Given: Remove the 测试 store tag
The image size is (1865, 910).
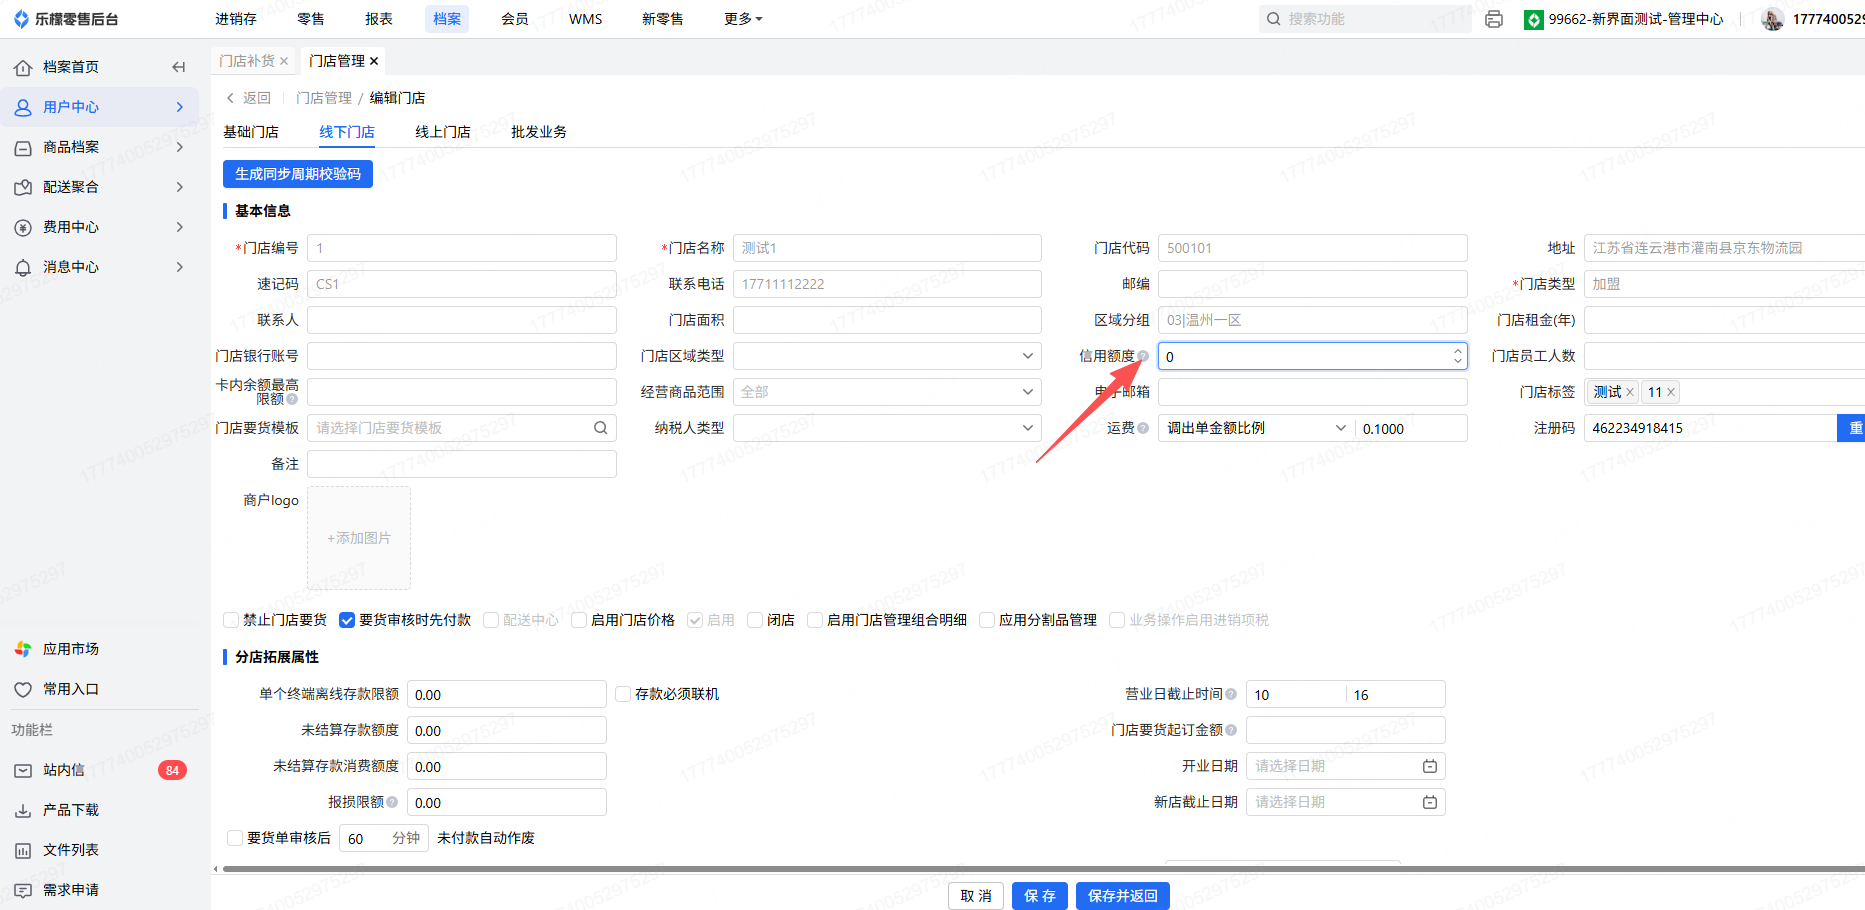Looking at the screenshot, I should tap(1630, 392).
